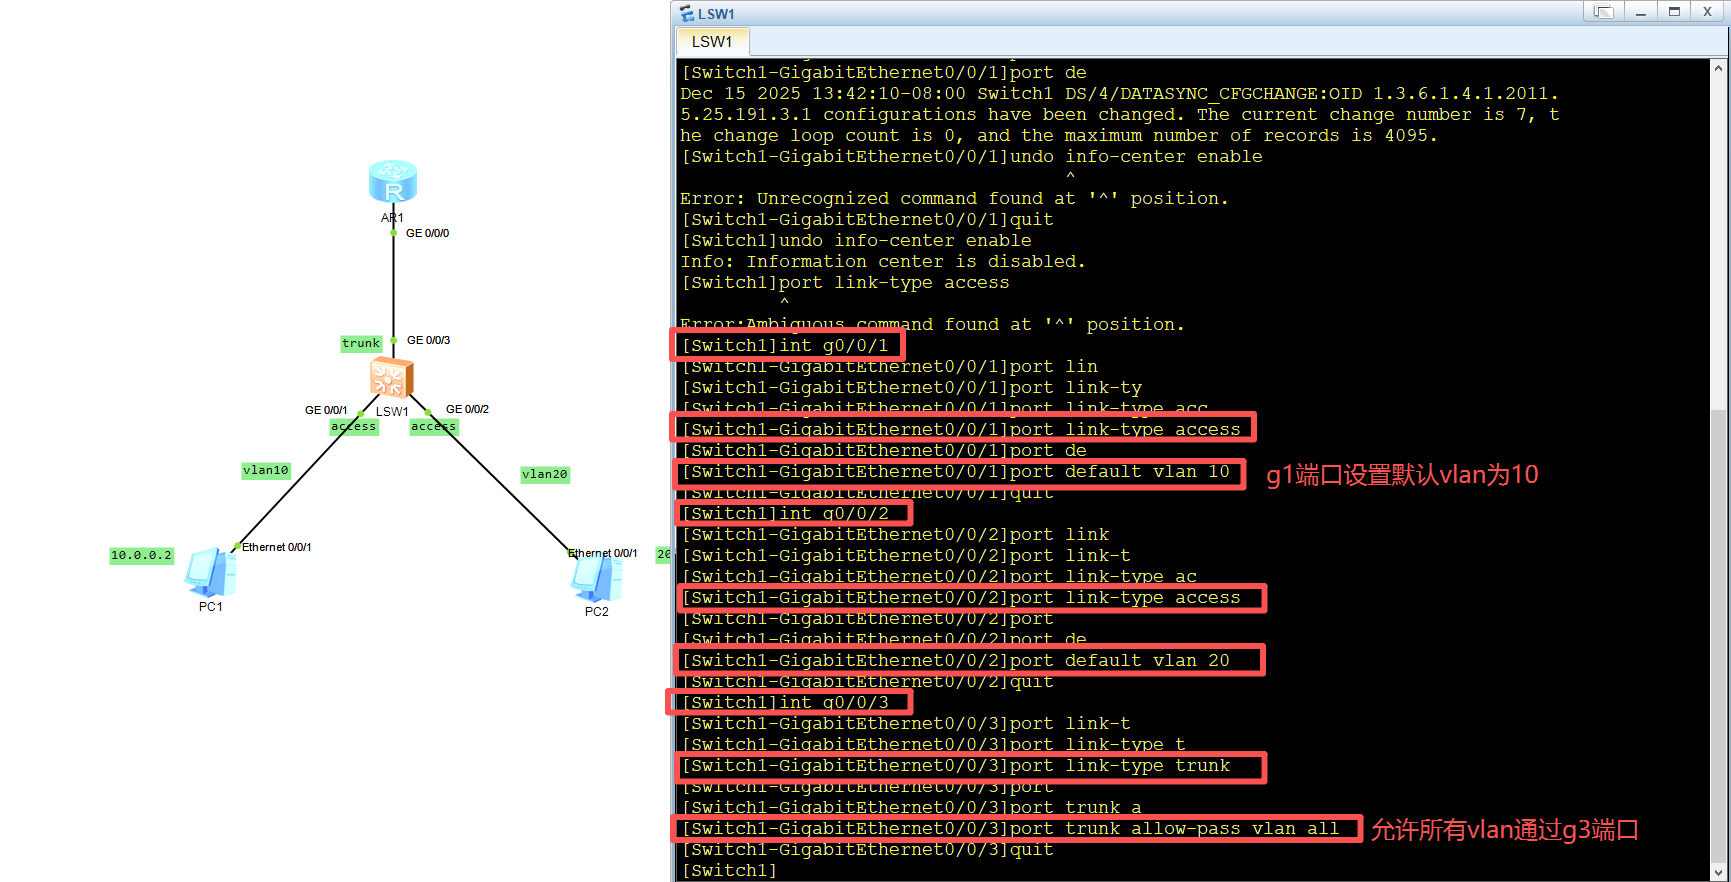
Task: Click the vlan20 label
Action: [545, 474]
